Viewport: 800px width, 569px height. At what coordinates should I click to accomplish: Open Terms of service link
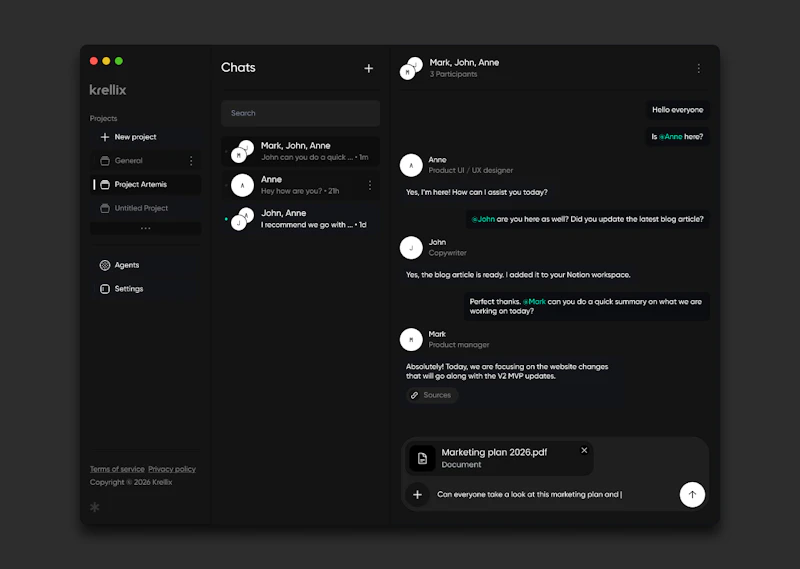(117, 469)
